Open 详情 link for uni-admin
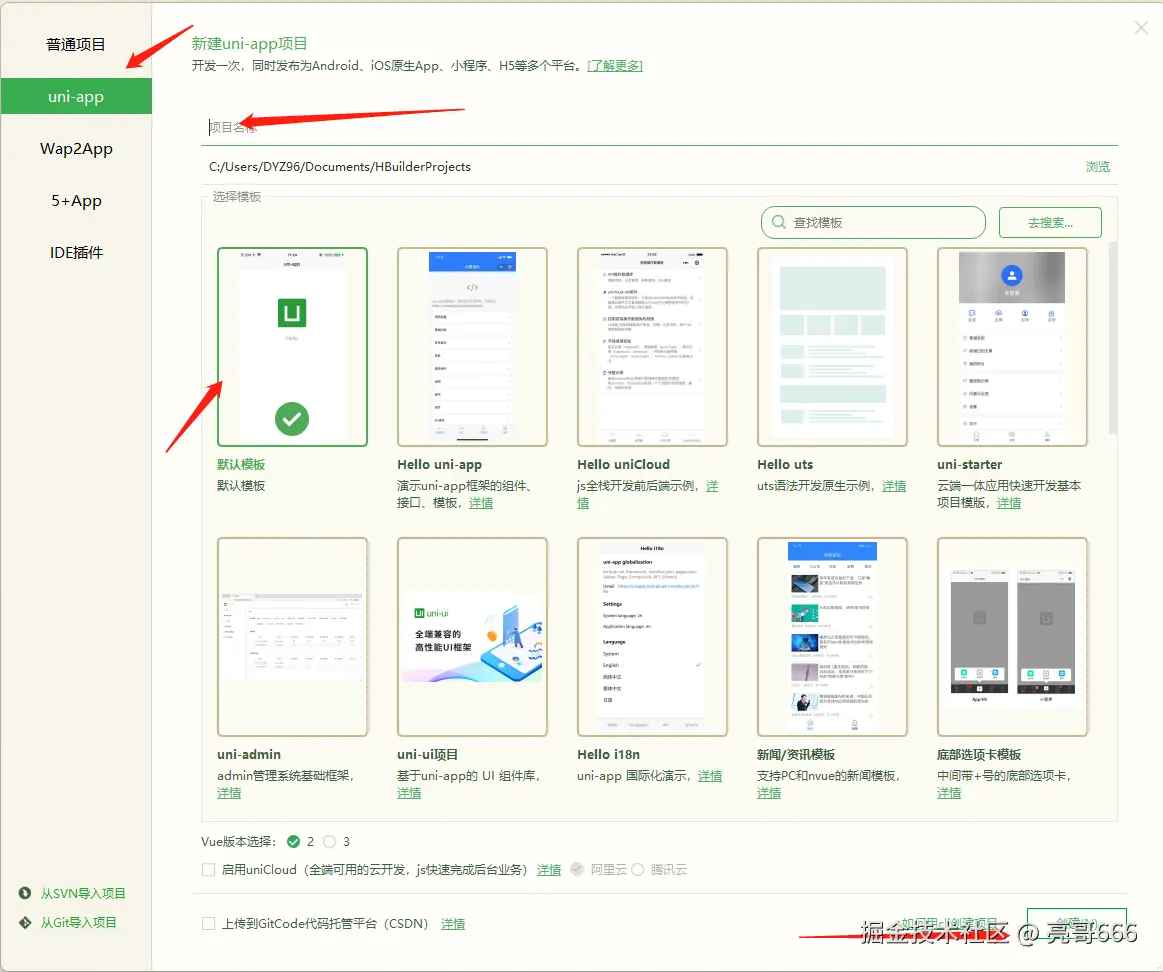This screenshot has width=1163, height=972. click(x=229, y=793)
